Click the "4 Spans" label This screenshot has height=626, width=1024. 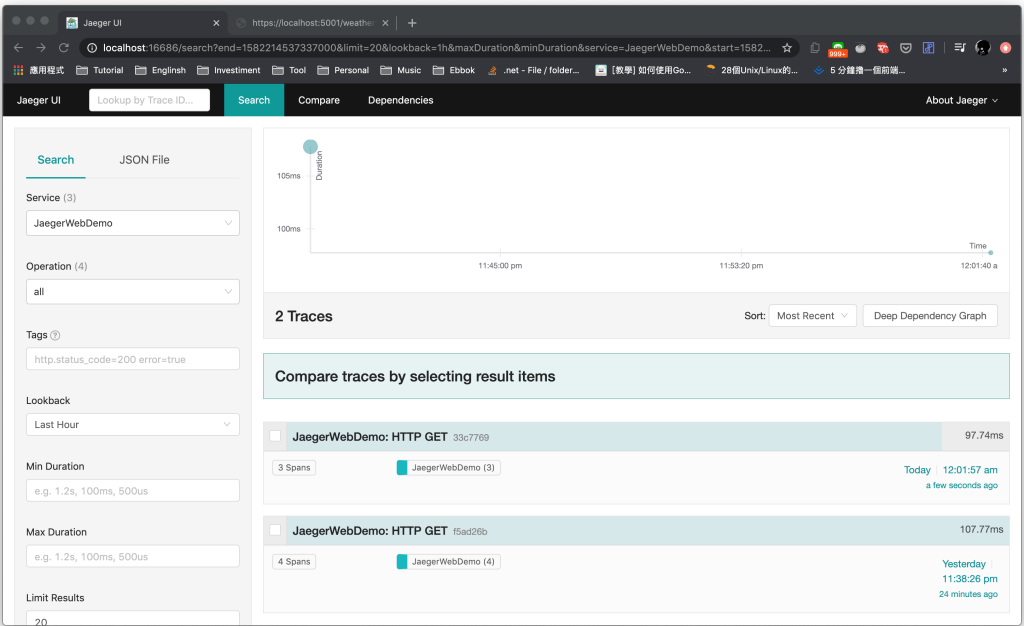[294, 561]
